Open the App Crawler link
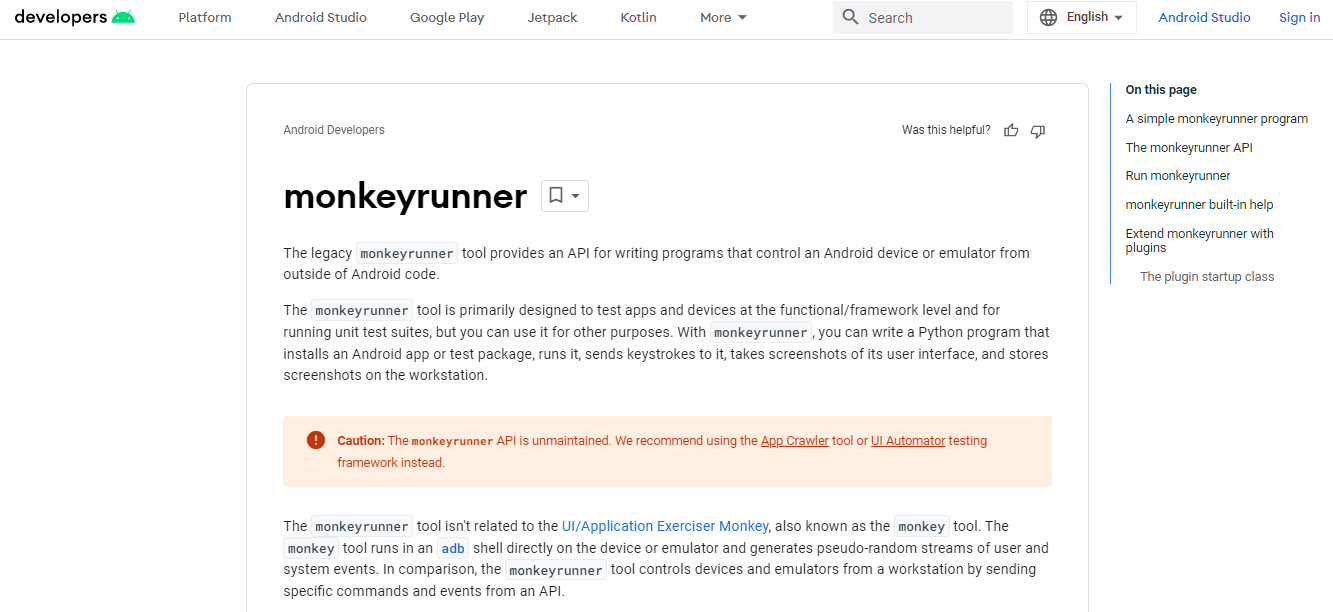This screenshot has width=1333, height=612. click(x=794, y=440)
